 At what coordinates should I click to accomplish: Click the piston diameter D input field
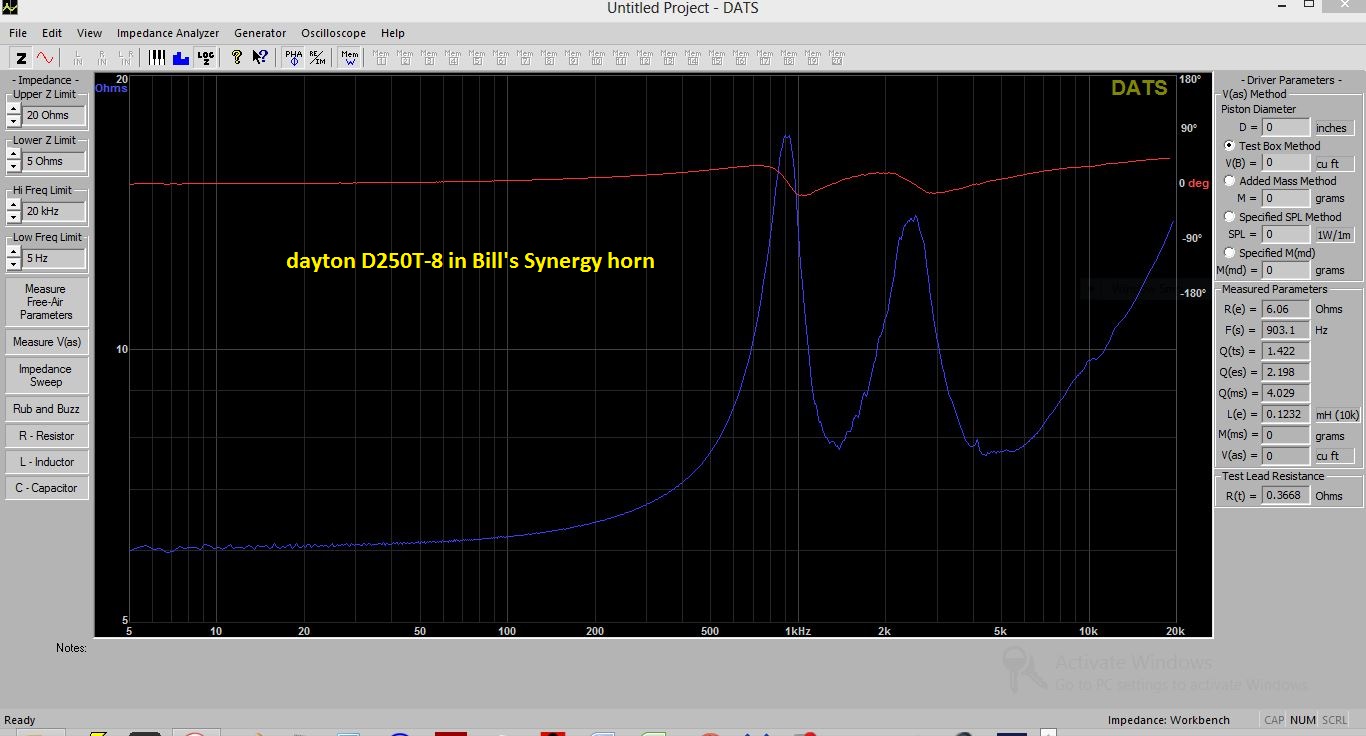click(1285, 127)
